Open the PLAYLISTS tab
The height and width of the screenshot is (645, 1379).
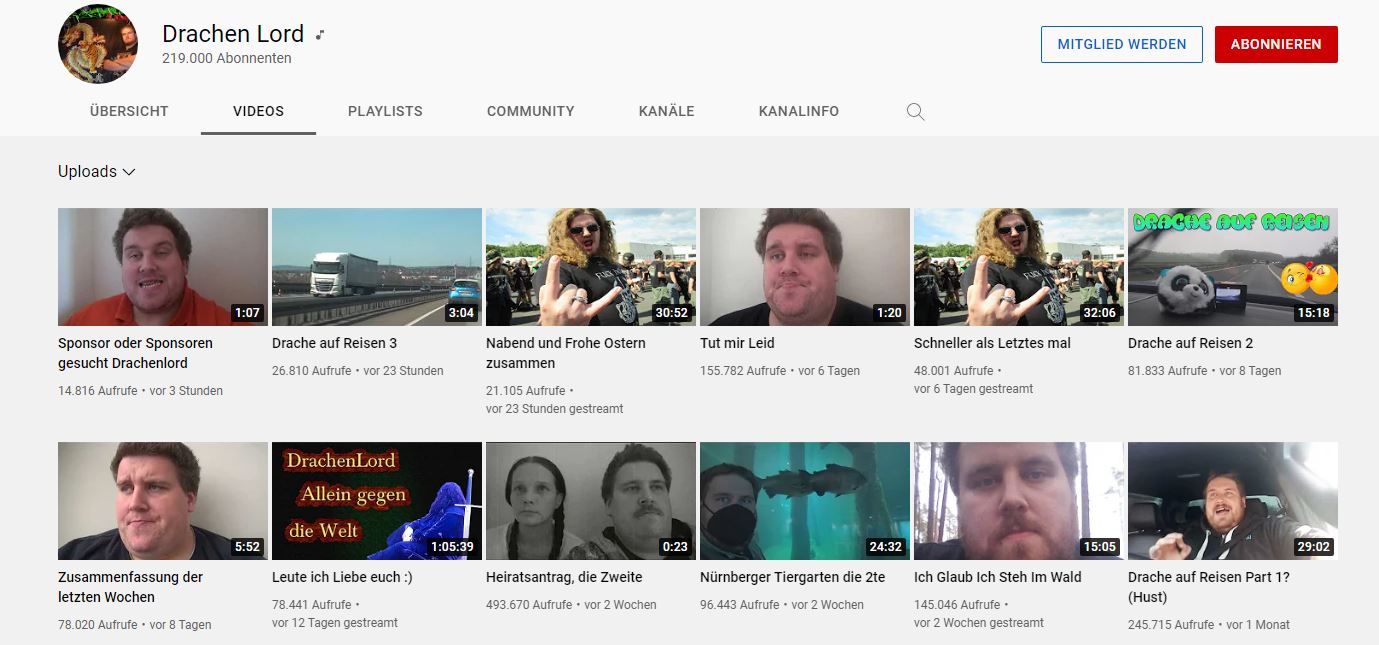(x=385, y=111)
